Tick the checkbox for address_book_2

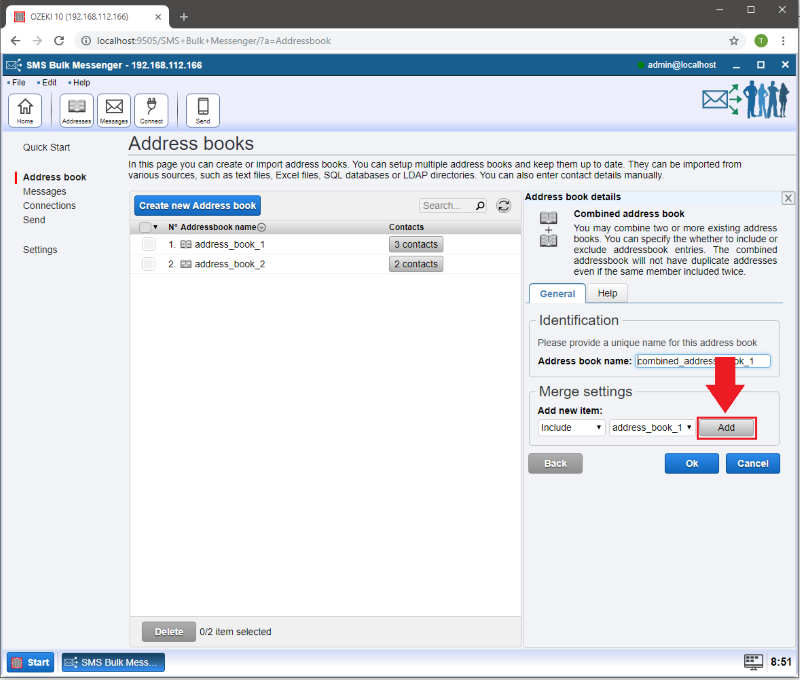tap(148, 264)
